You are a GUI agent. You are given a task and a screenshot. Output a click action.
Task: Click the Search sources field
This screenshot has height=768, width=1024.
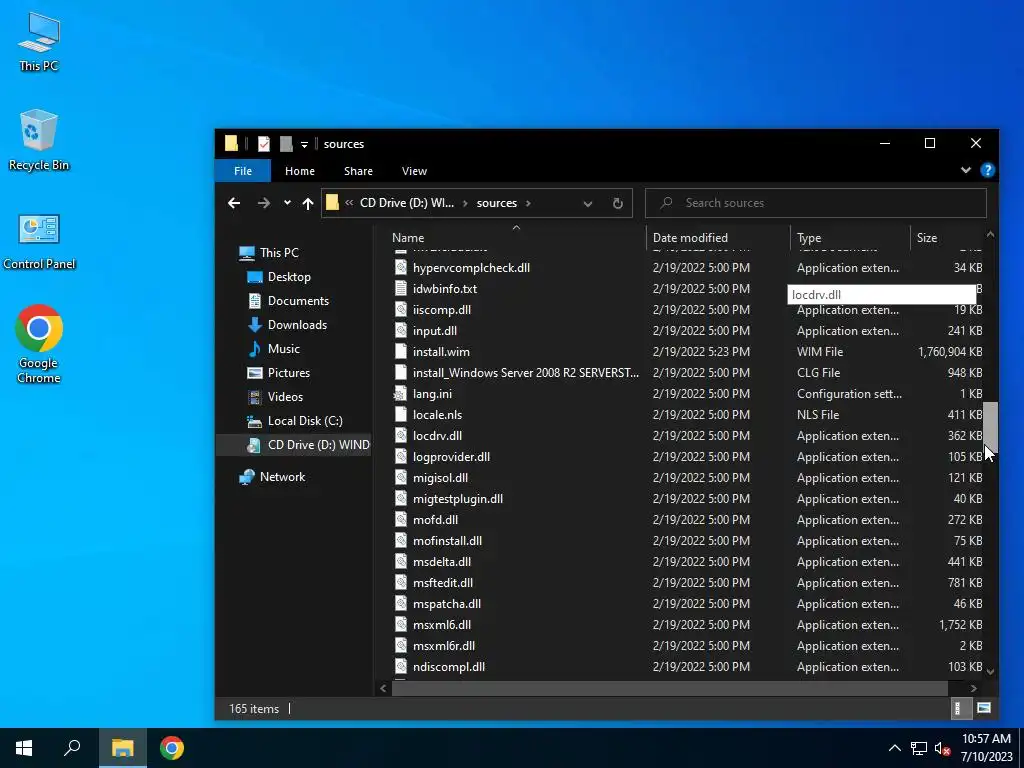click(x=816, y=203)
